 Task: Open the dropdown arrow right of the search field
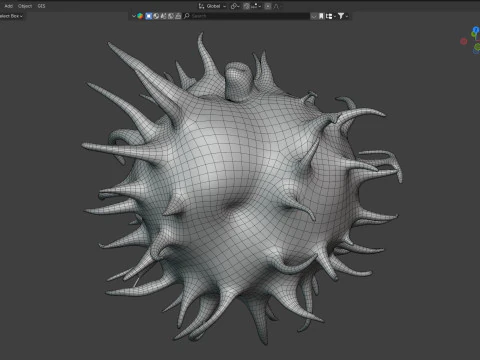(314, 16)
